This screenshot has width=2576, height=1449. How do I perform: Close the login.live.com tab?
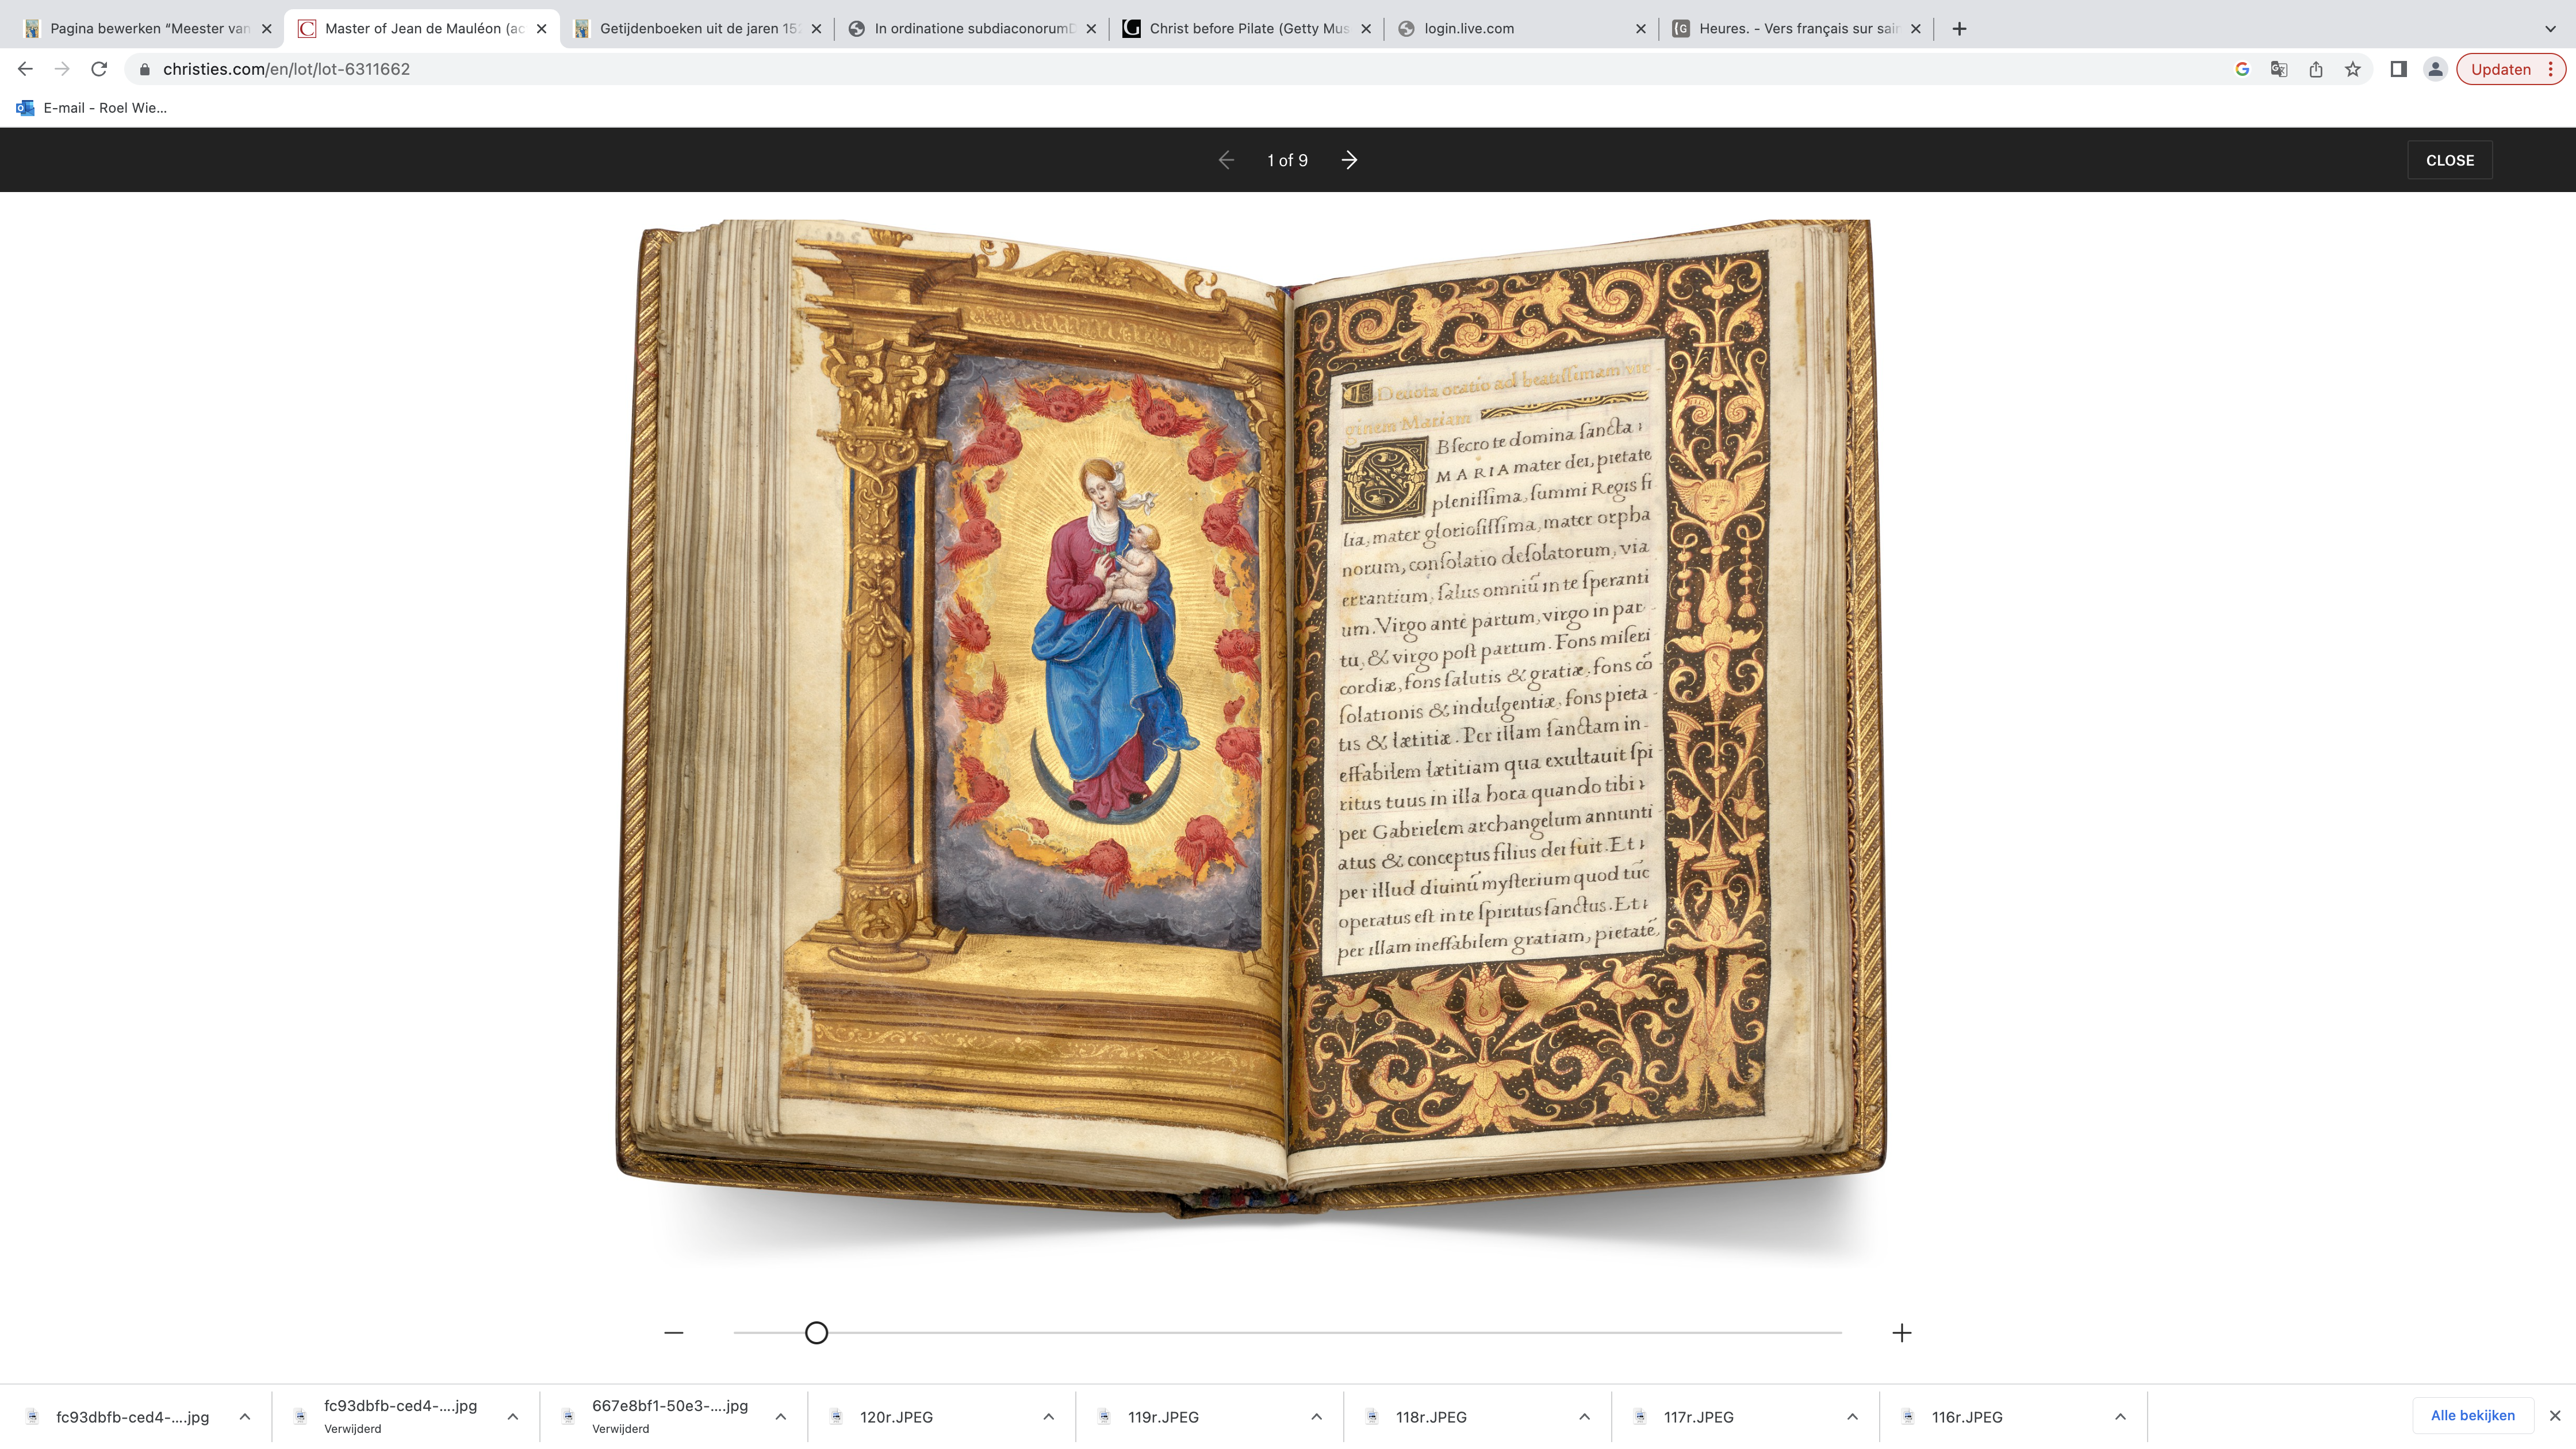click(1641, 29)
